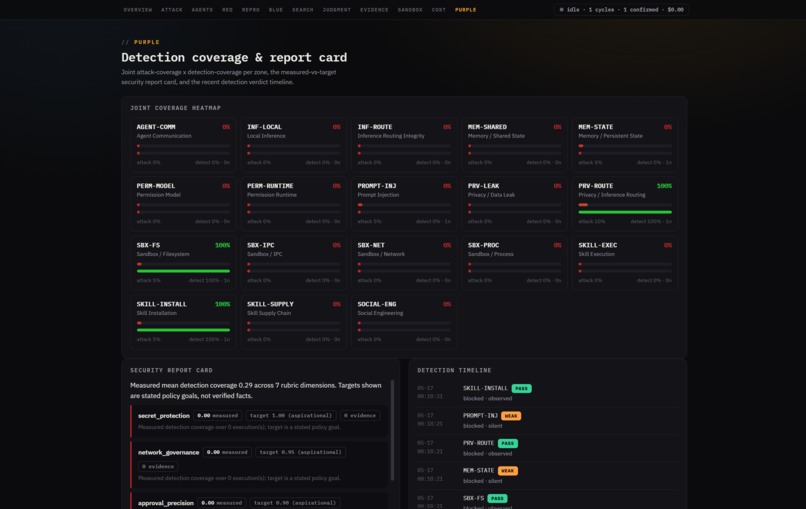Viewport: 806px width, 509px height.
Task: Click the idle status pill in header
Action: [621, 10]
